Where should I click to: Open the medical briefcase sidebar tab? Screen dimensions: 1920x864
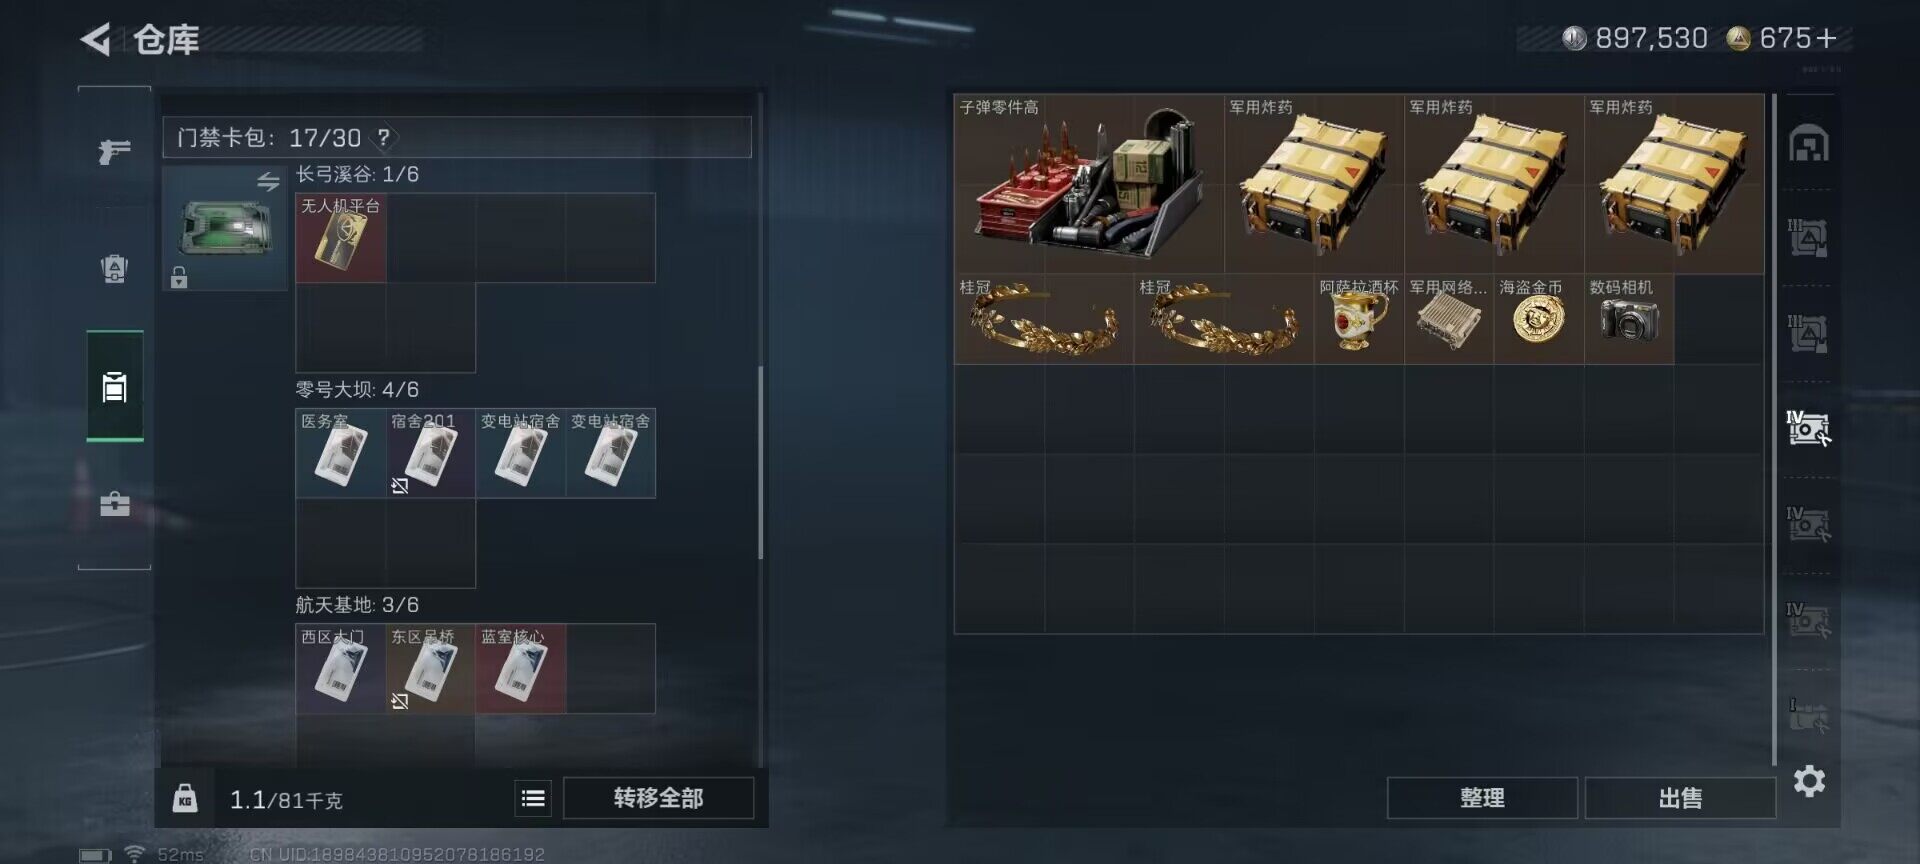[x=114, y=503]
